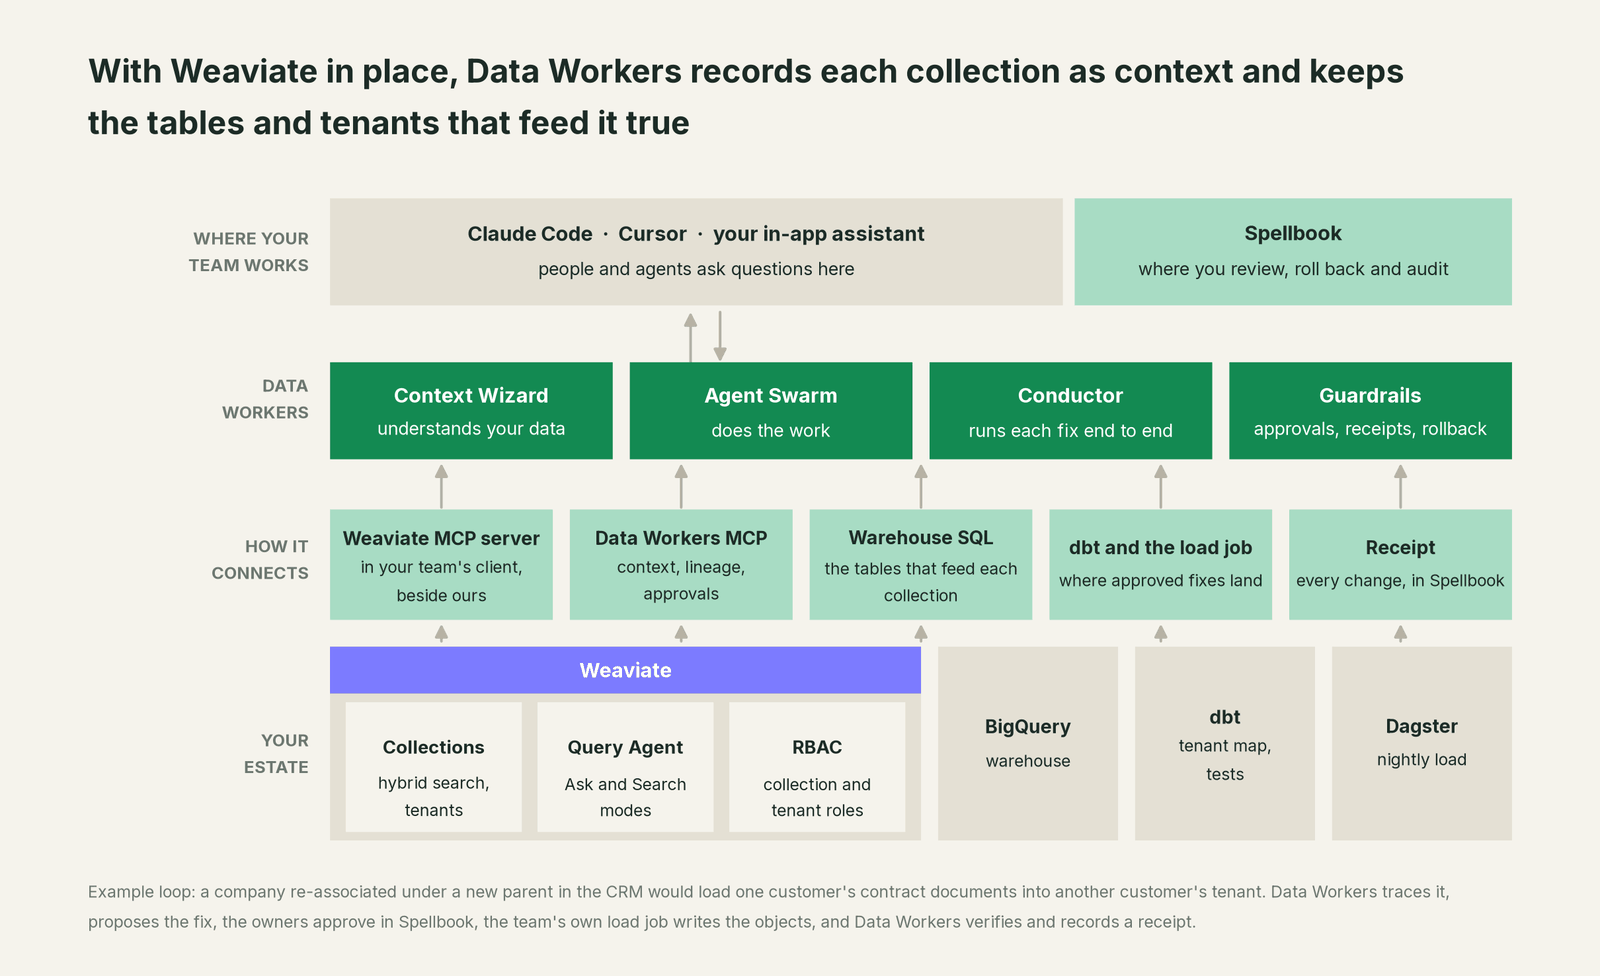Click the headline "With Weaviate in place"

pyautogui.click(x=746, y=97)
